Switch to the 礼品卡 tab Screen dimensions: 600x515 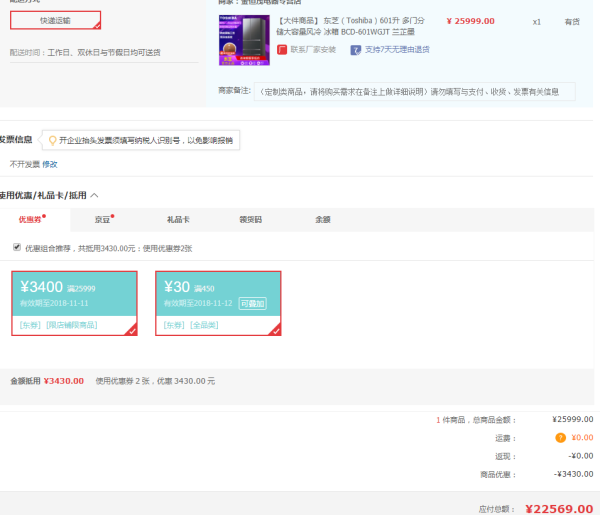[x=178, y=220]
